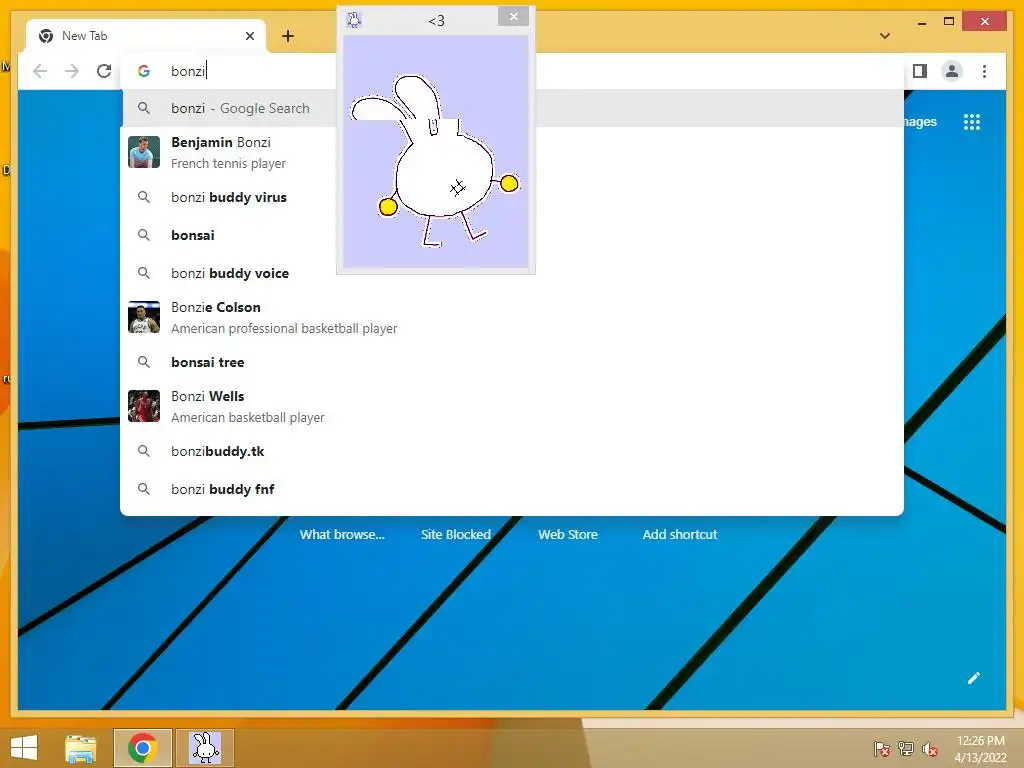
Task: Click the bunny app taskbar icon
Action: [x=205, y=748]
